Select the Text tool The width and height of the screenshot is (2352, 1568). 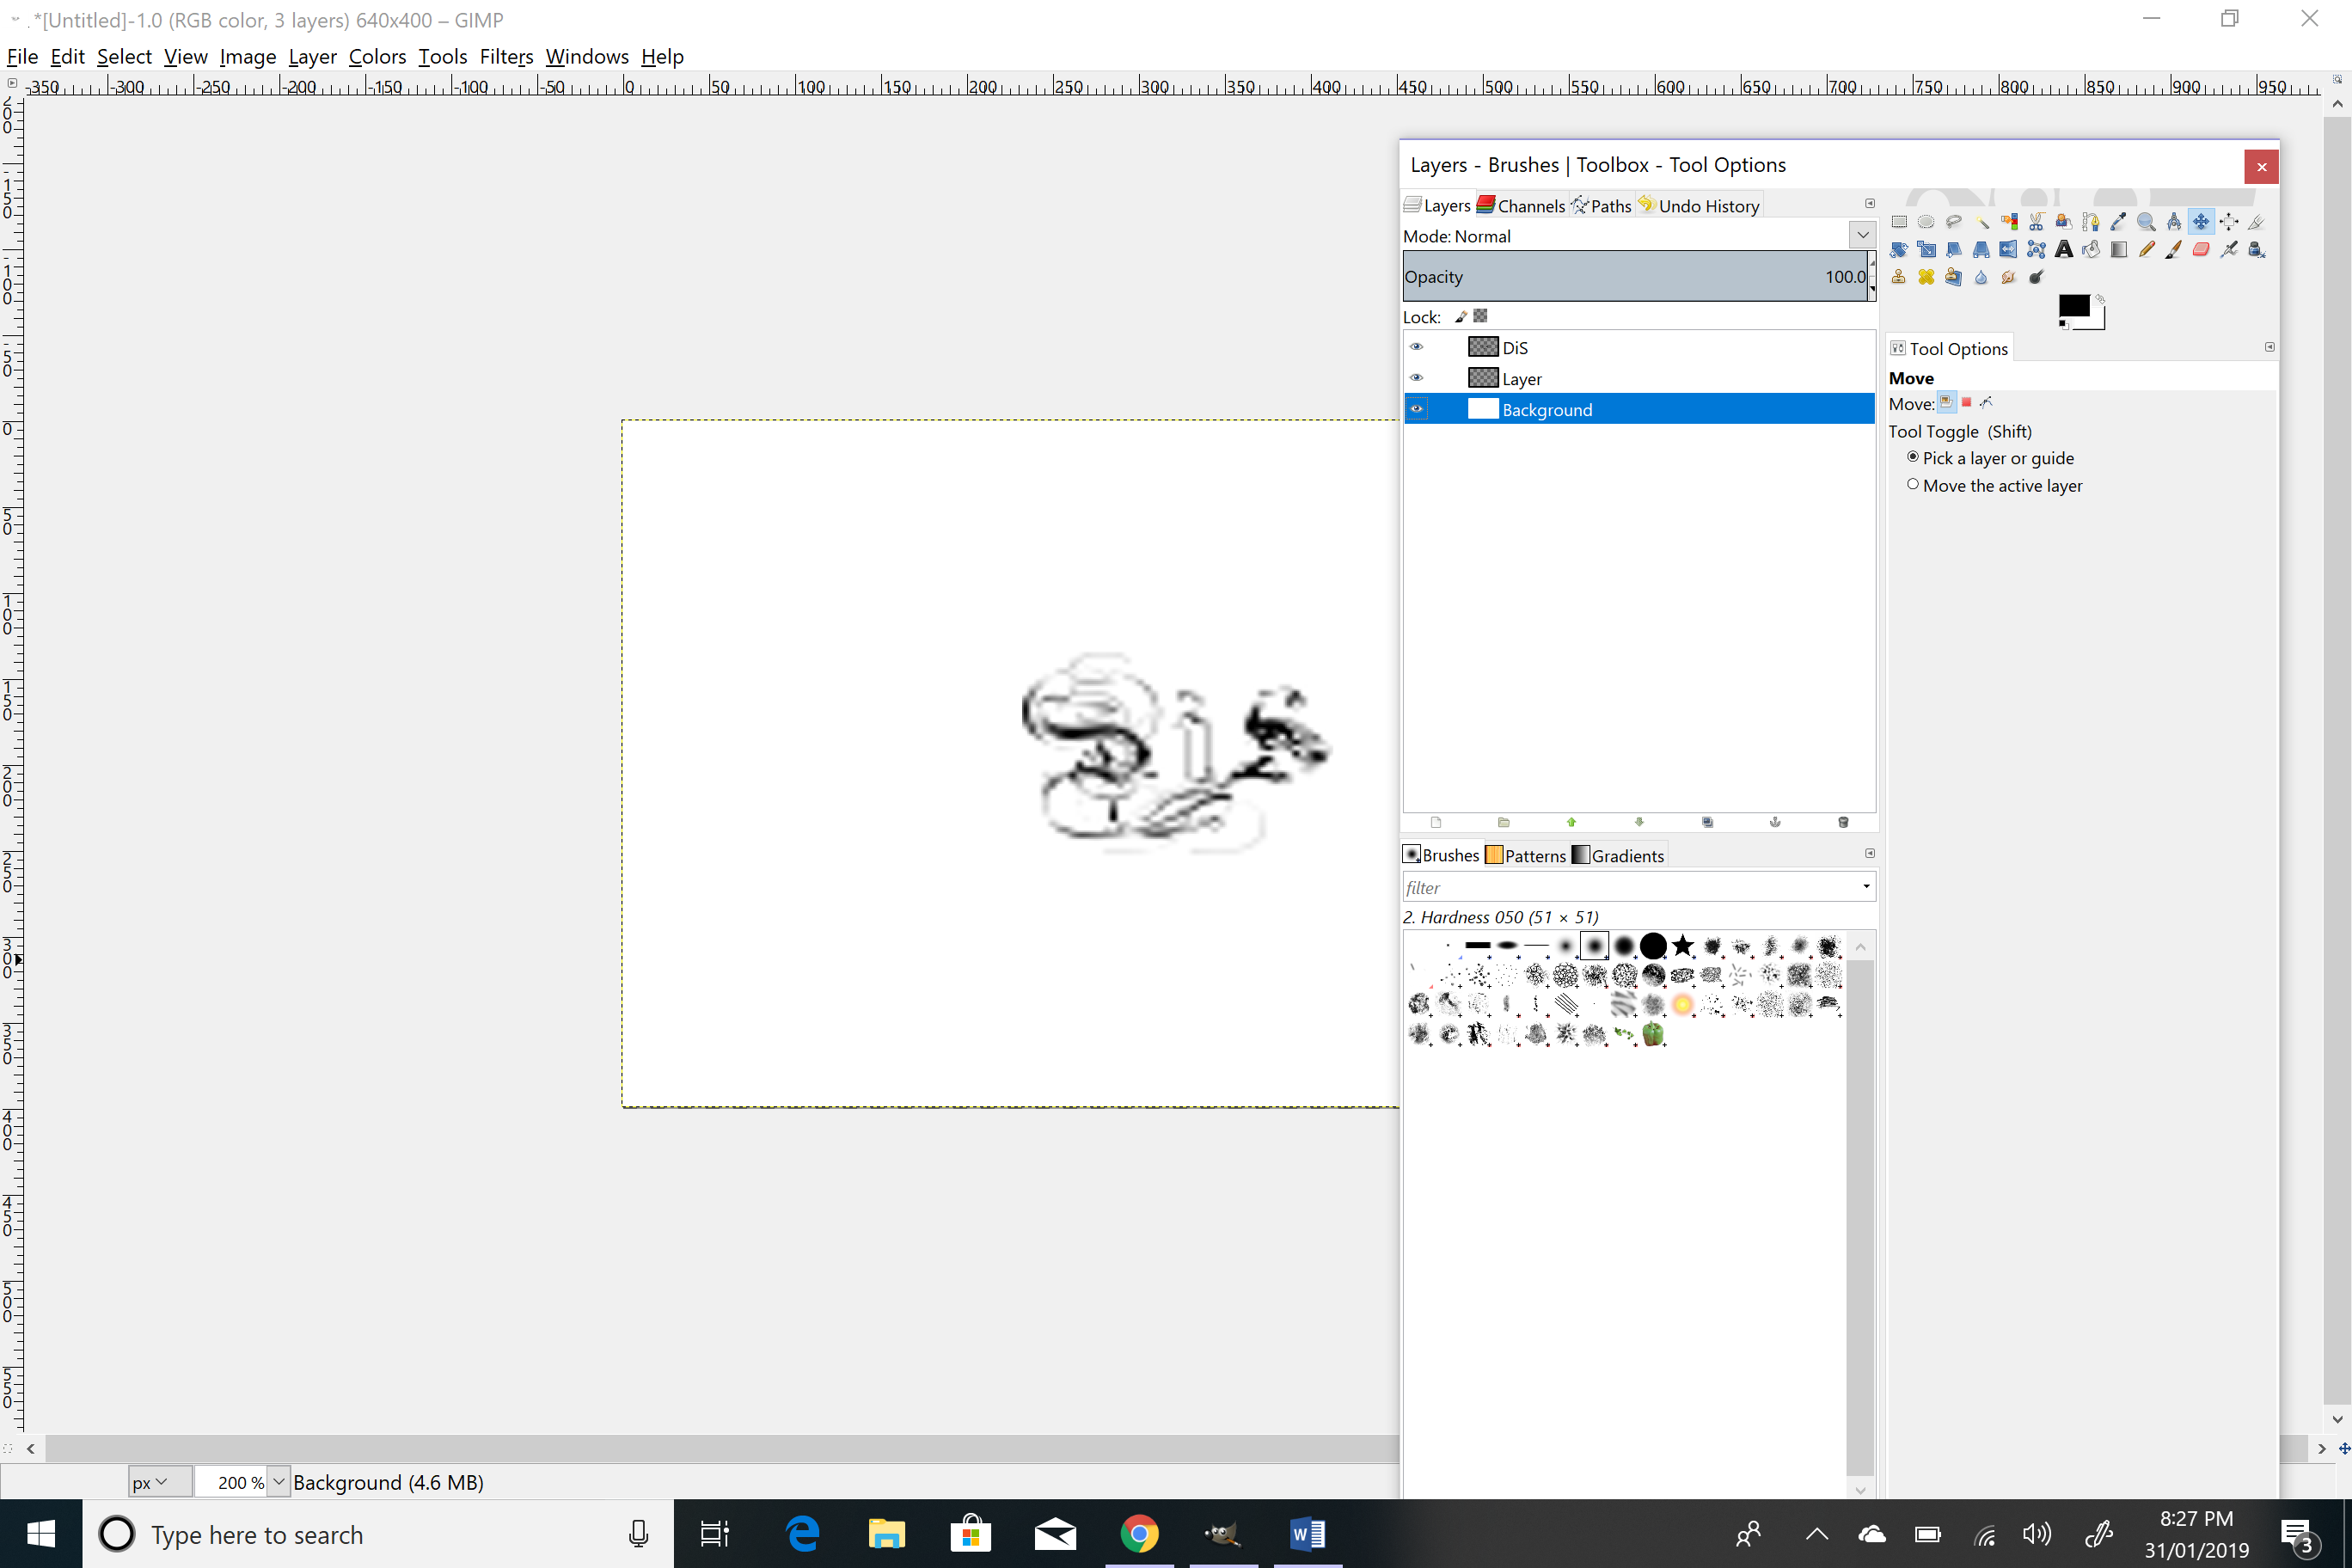[x=2063, y=249]
